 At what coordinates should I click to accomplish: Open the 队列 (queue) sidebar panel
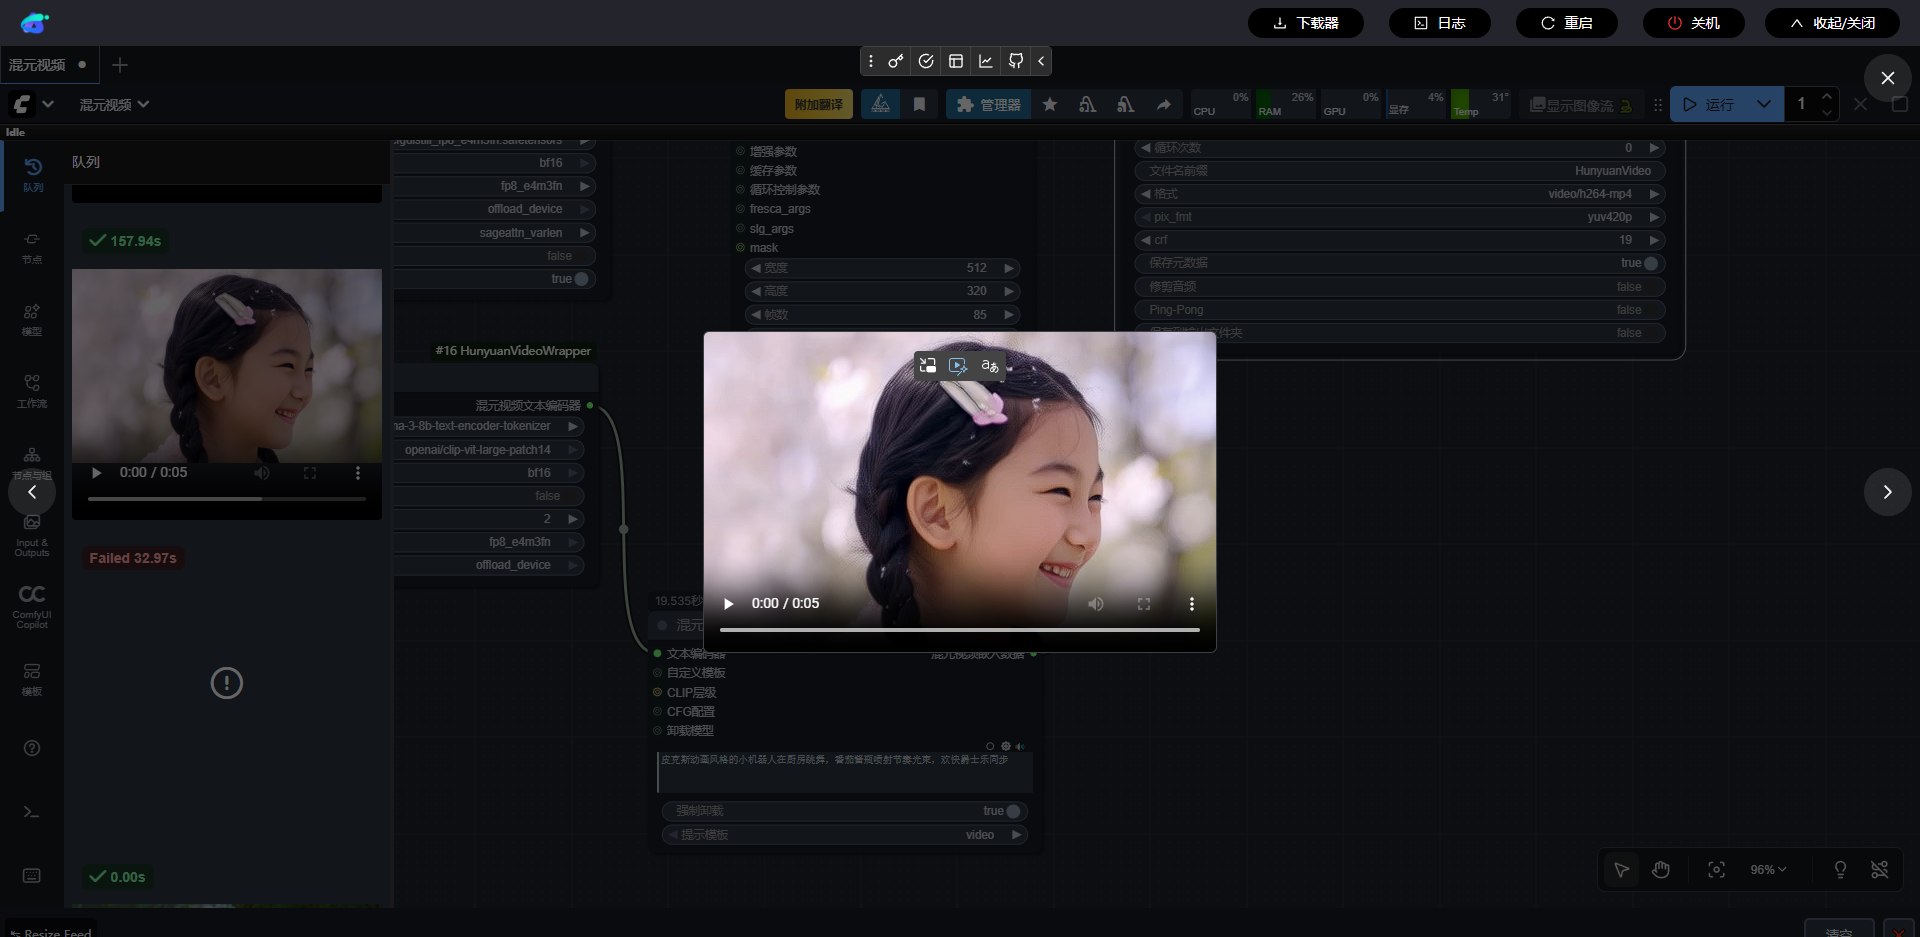pos(32,175)
